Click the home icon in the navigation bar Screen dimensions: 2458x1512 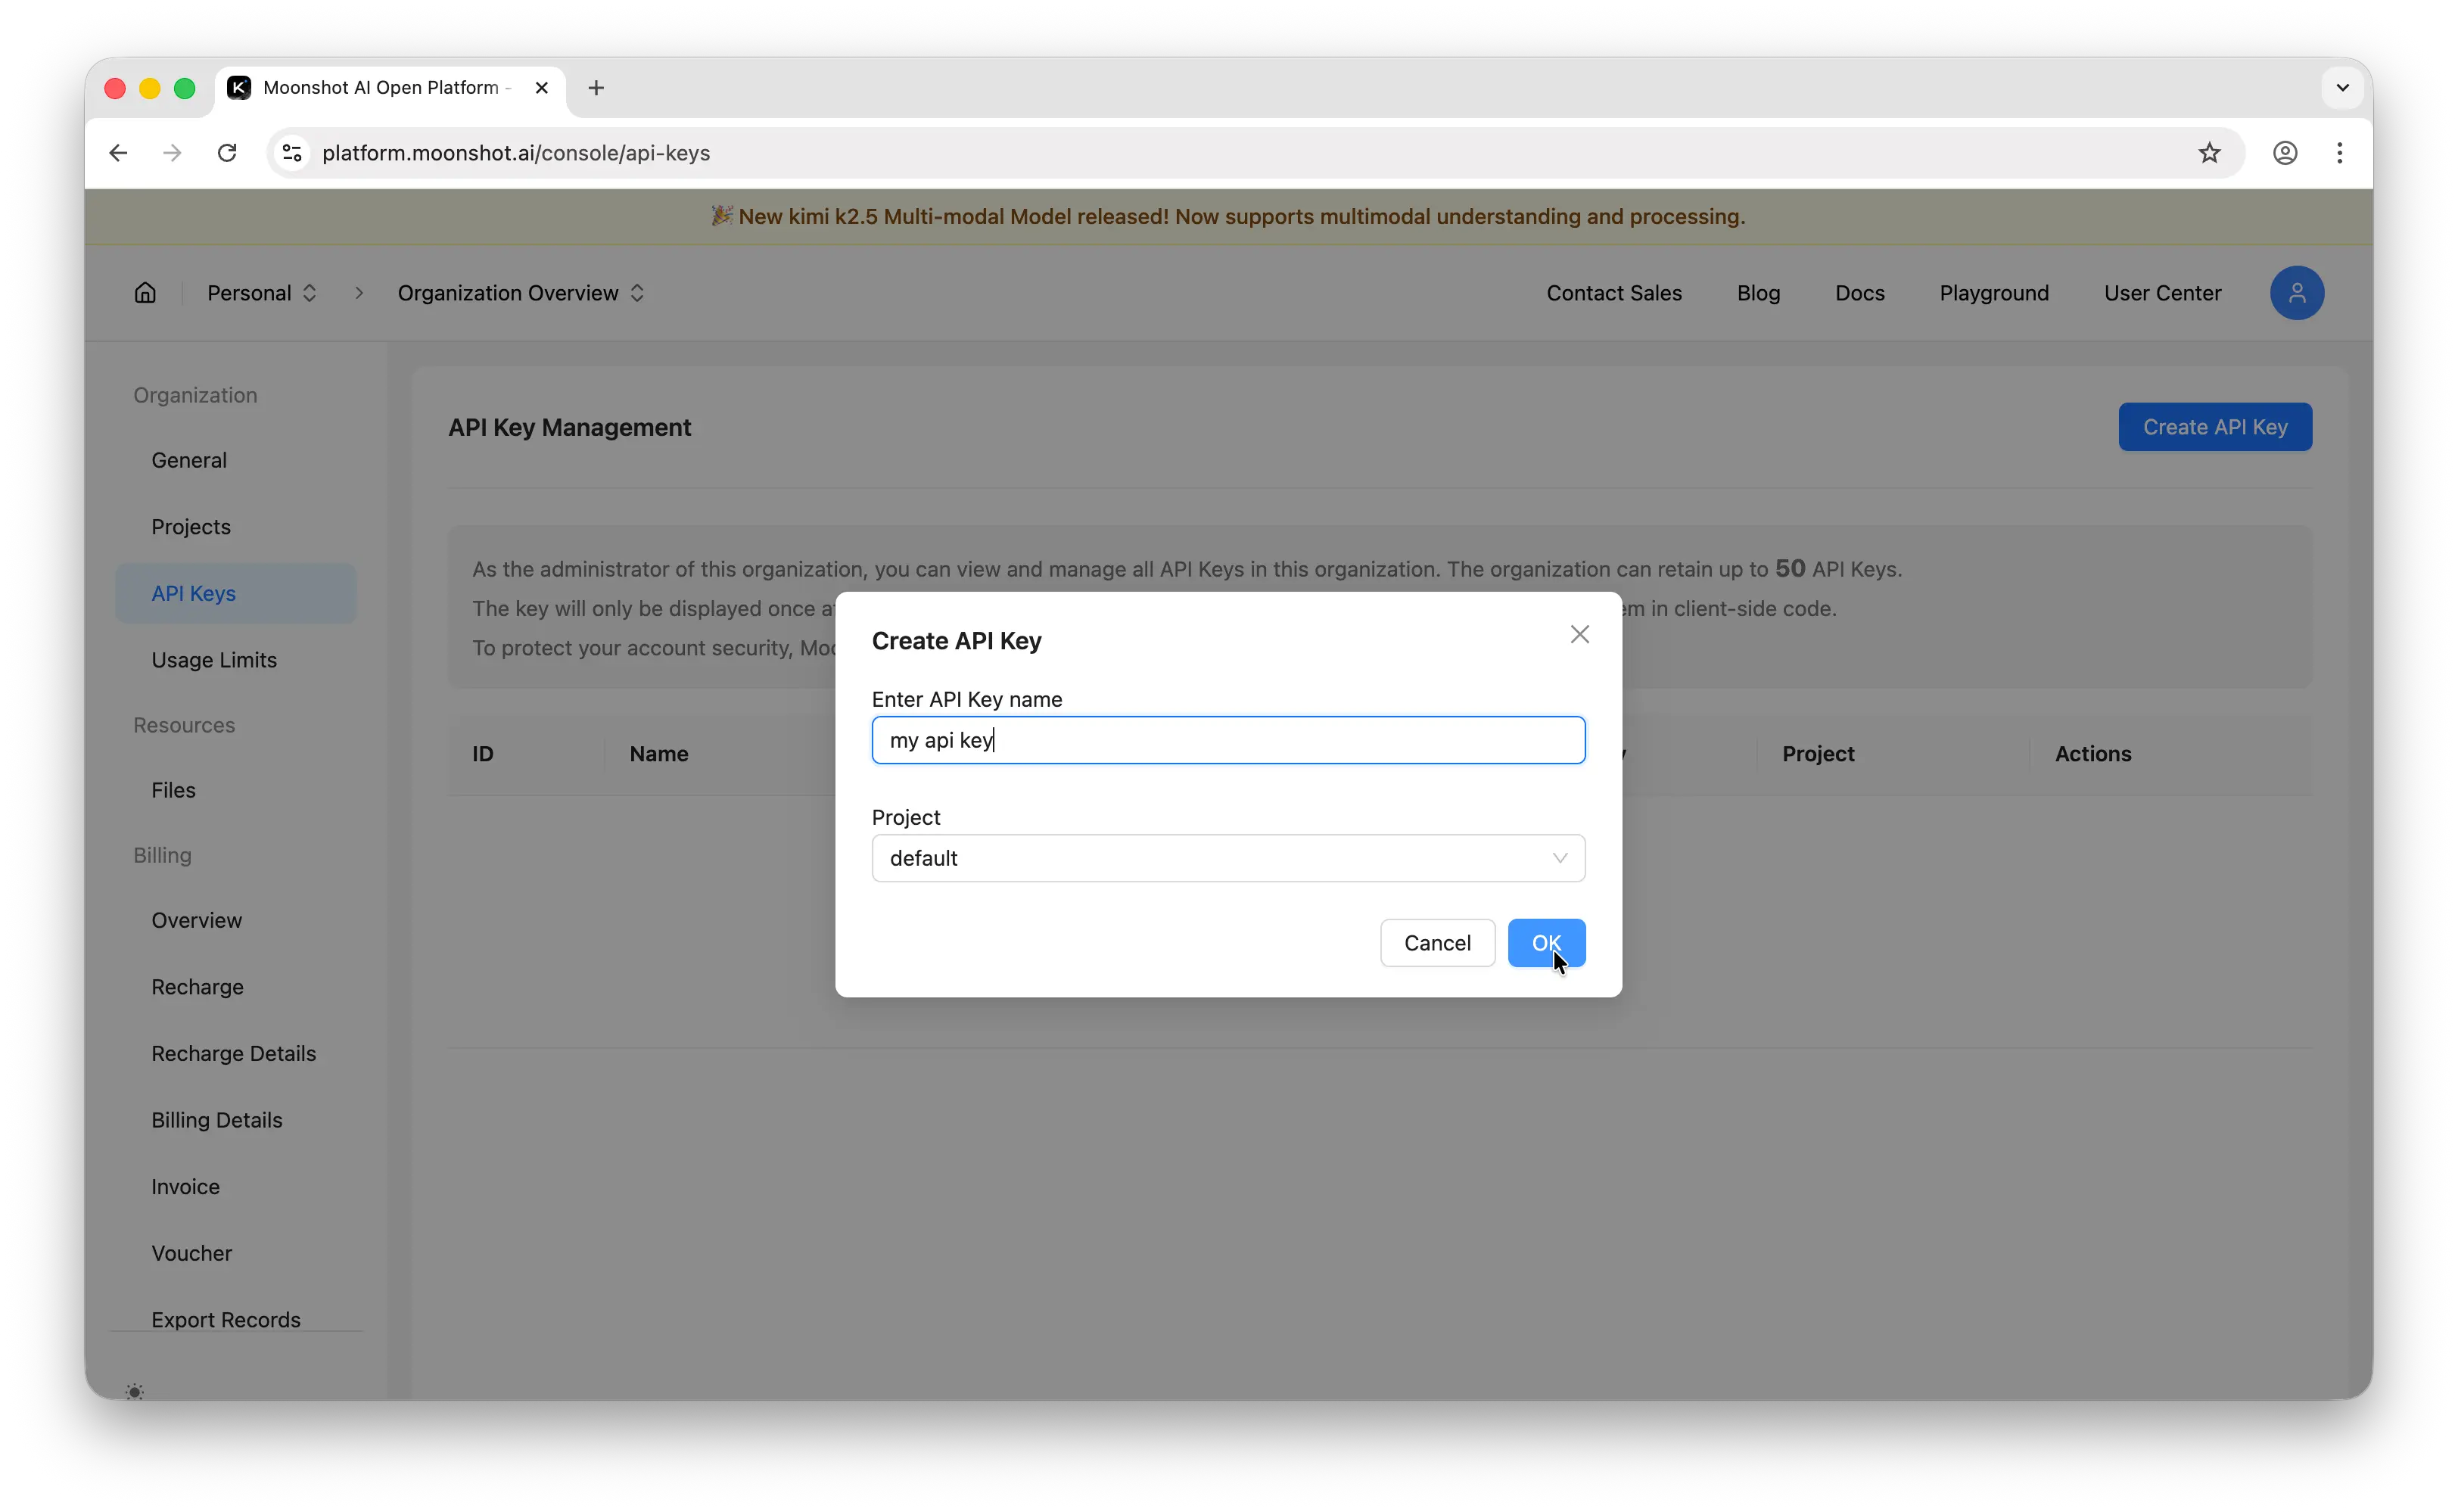pyautogui.click(x=144, y=293)
